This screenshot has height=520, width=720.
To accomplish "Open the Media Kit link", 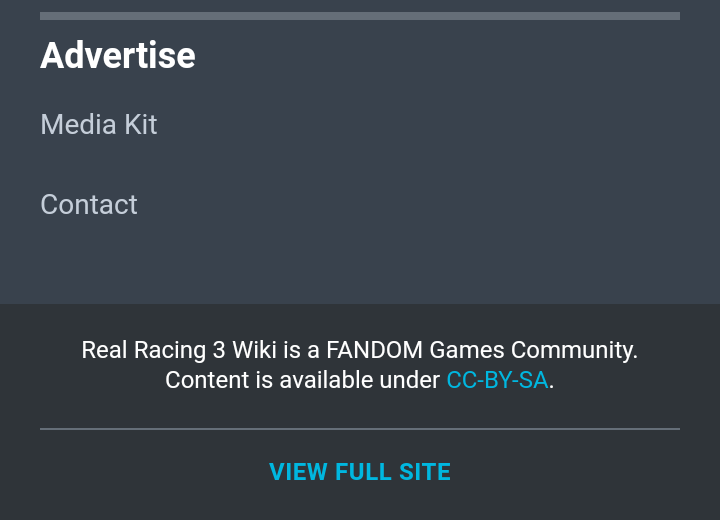I will 99,125.
